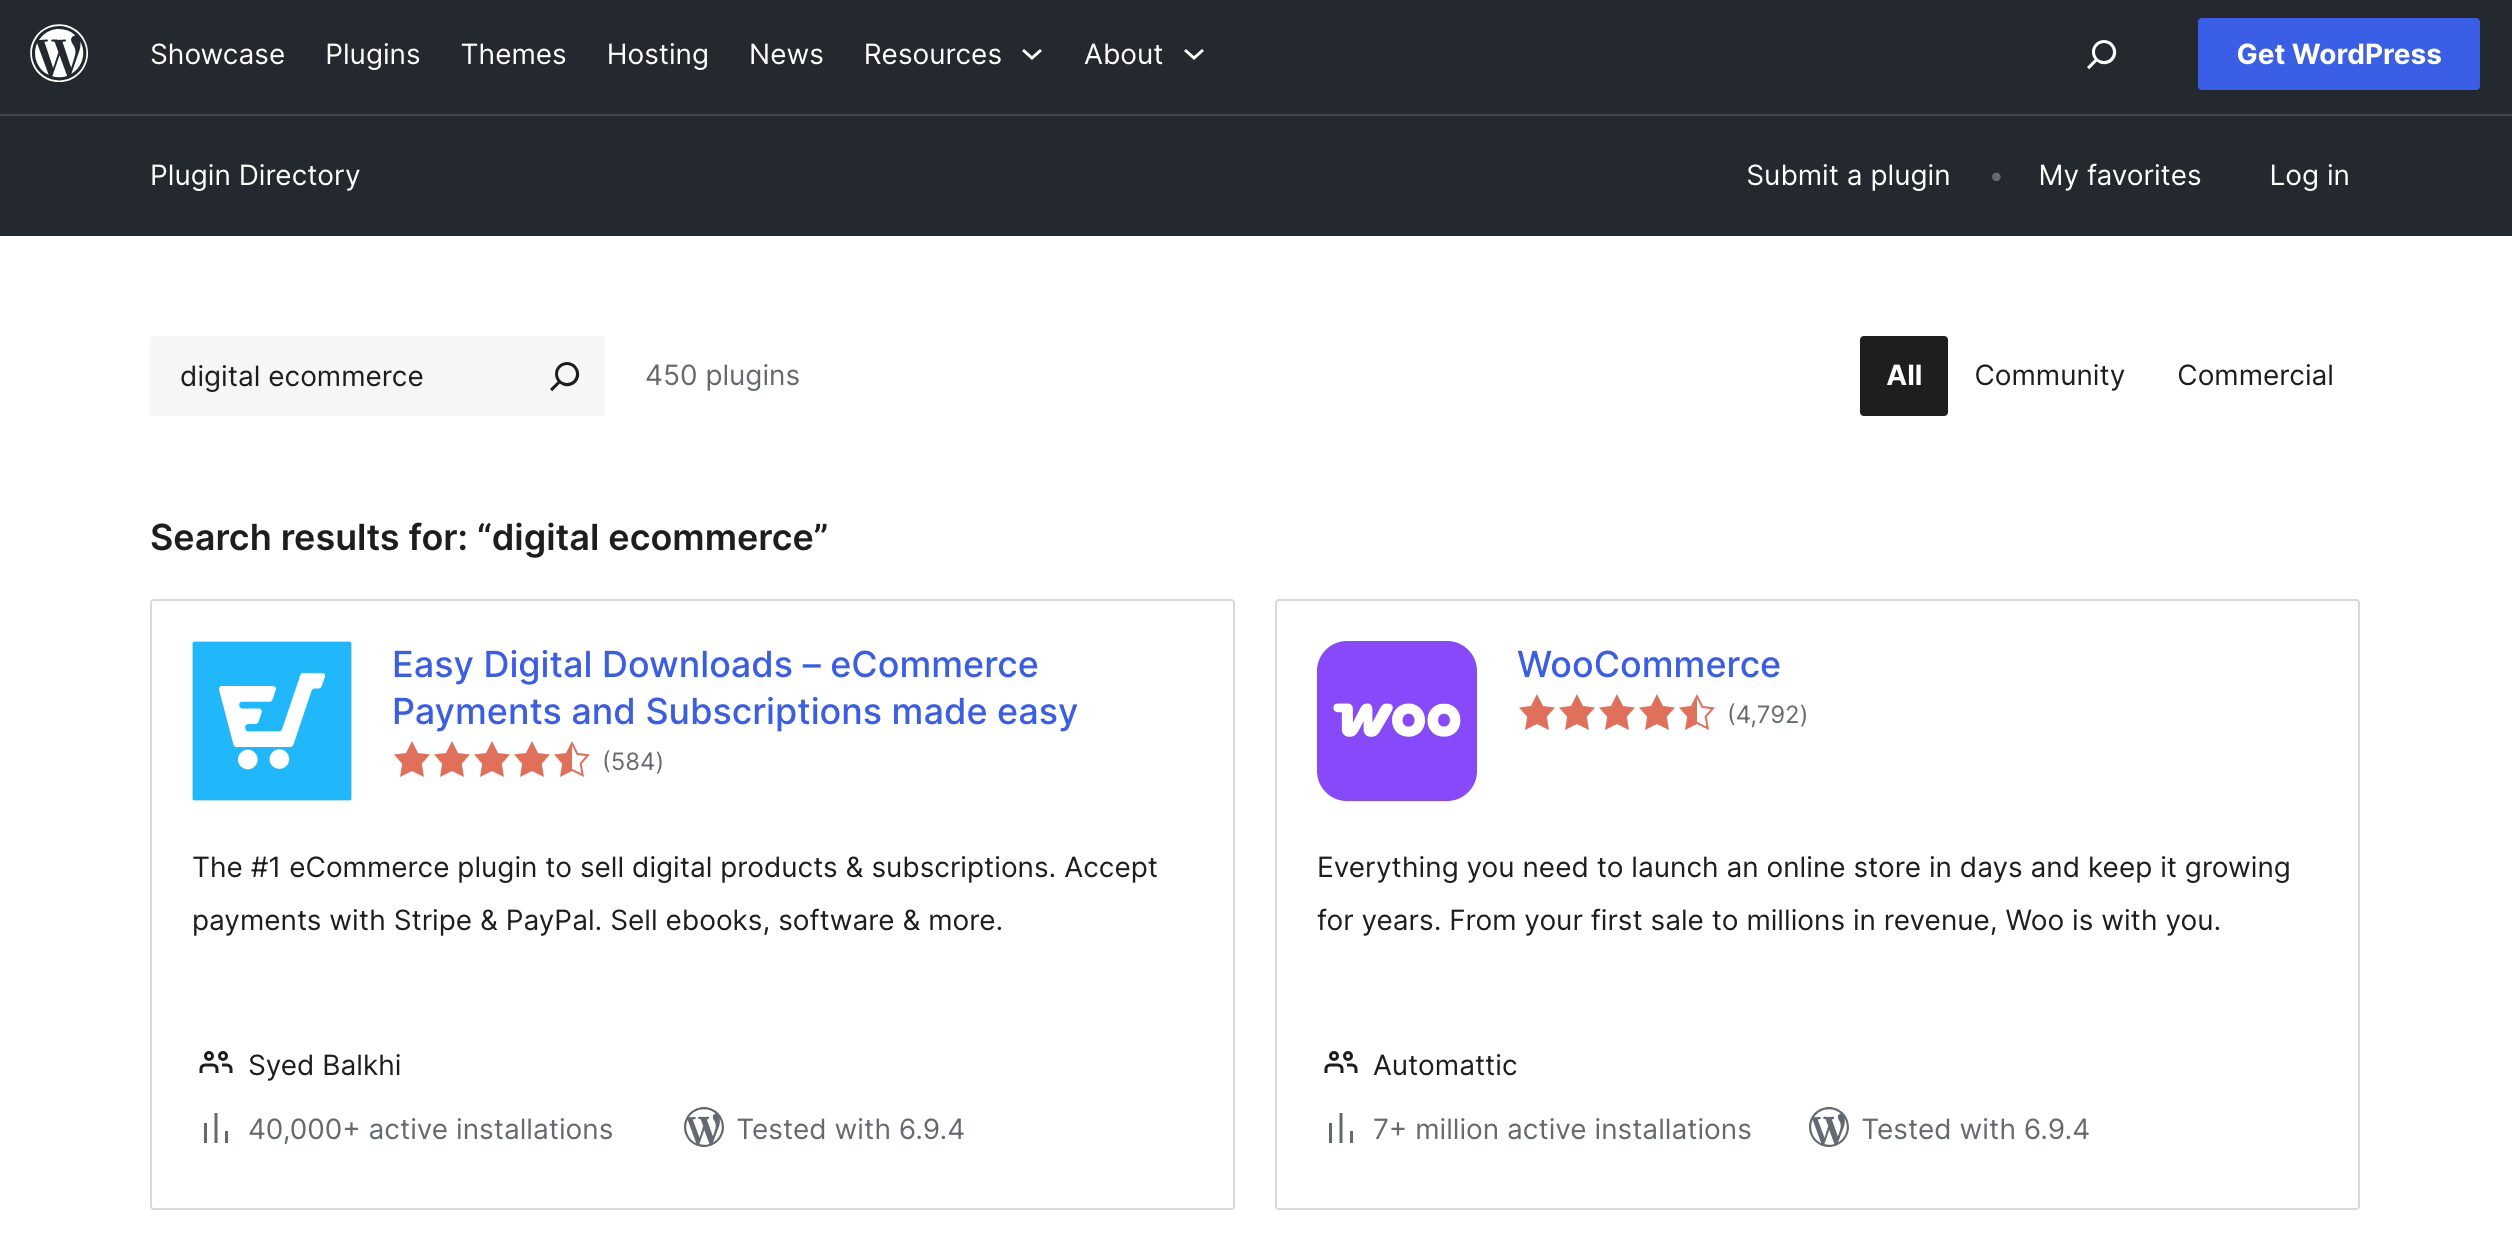Open the header search magnifier icon
Image resolution: width=2512 pixels, height=1248 pixels.
[x=2101, y=54]
